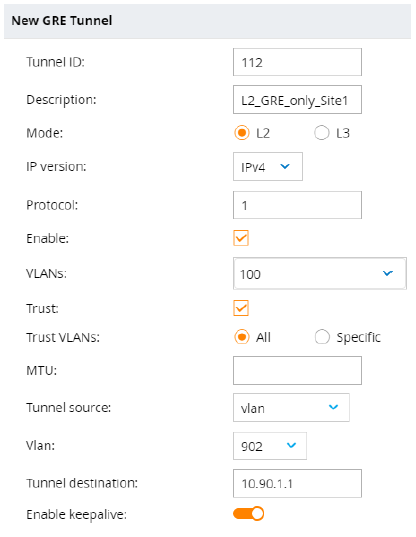Select the L2 mode radio button
Image resolution: width=416 pixels, height=537 pixels.
[x=242, y=133]
